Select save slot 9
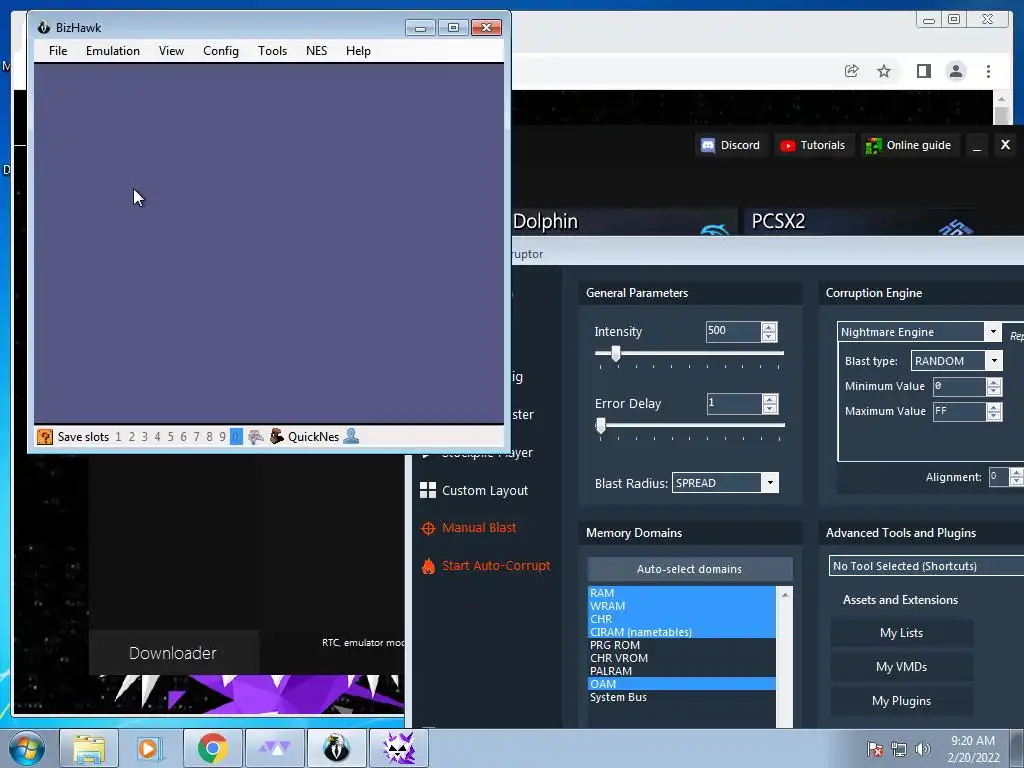 pyautogui.click(x=223, y=437)
